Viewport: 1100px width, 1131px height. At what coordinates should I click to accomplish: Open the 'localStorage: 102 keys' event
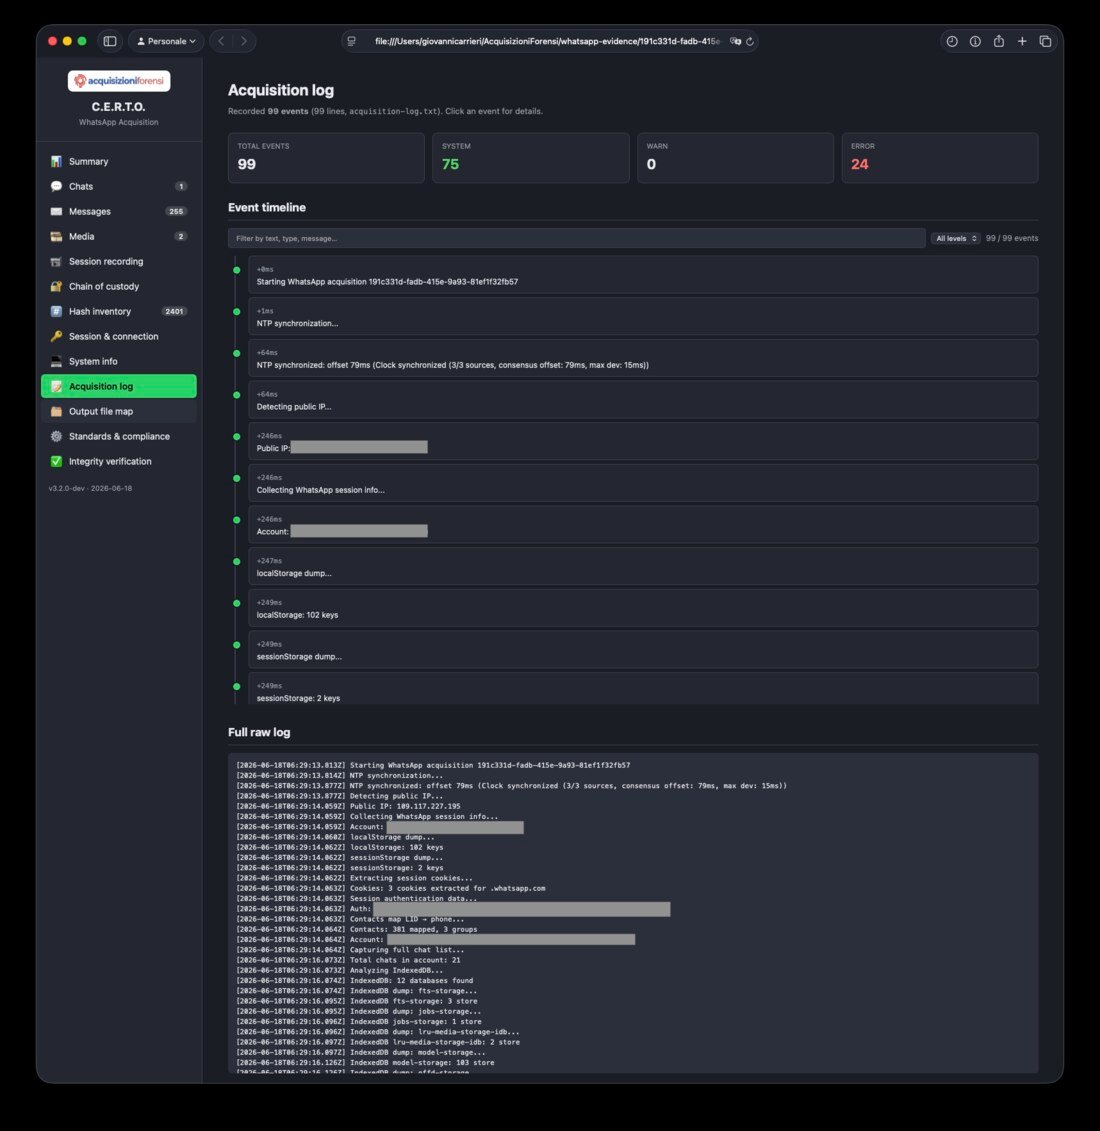click(x=643, y=608)
